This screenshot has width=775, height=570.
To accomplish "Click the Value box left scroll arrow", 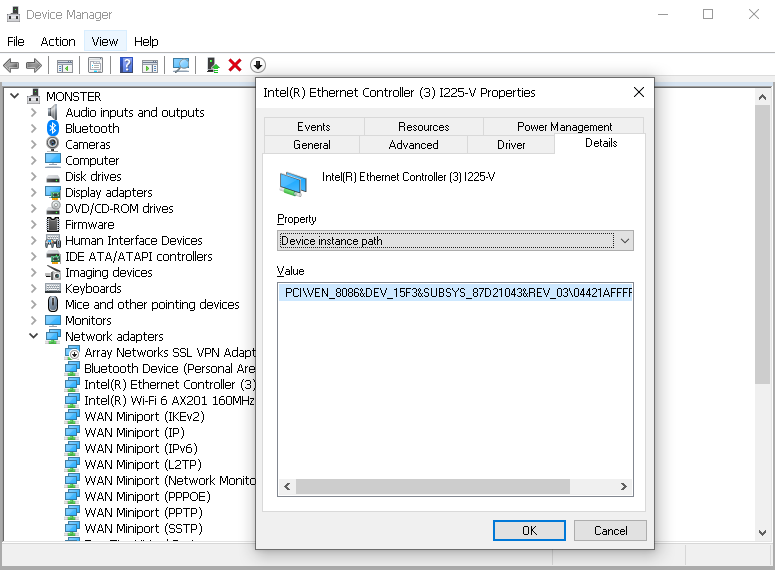I will pos(287,486).
